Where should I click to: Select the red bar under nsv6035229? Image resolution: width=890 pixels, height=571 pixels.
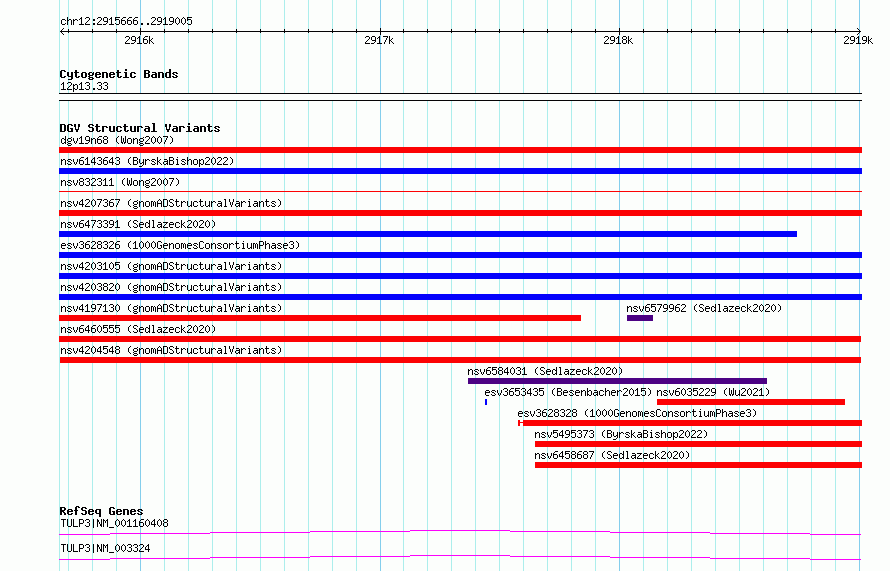(751, 402)
